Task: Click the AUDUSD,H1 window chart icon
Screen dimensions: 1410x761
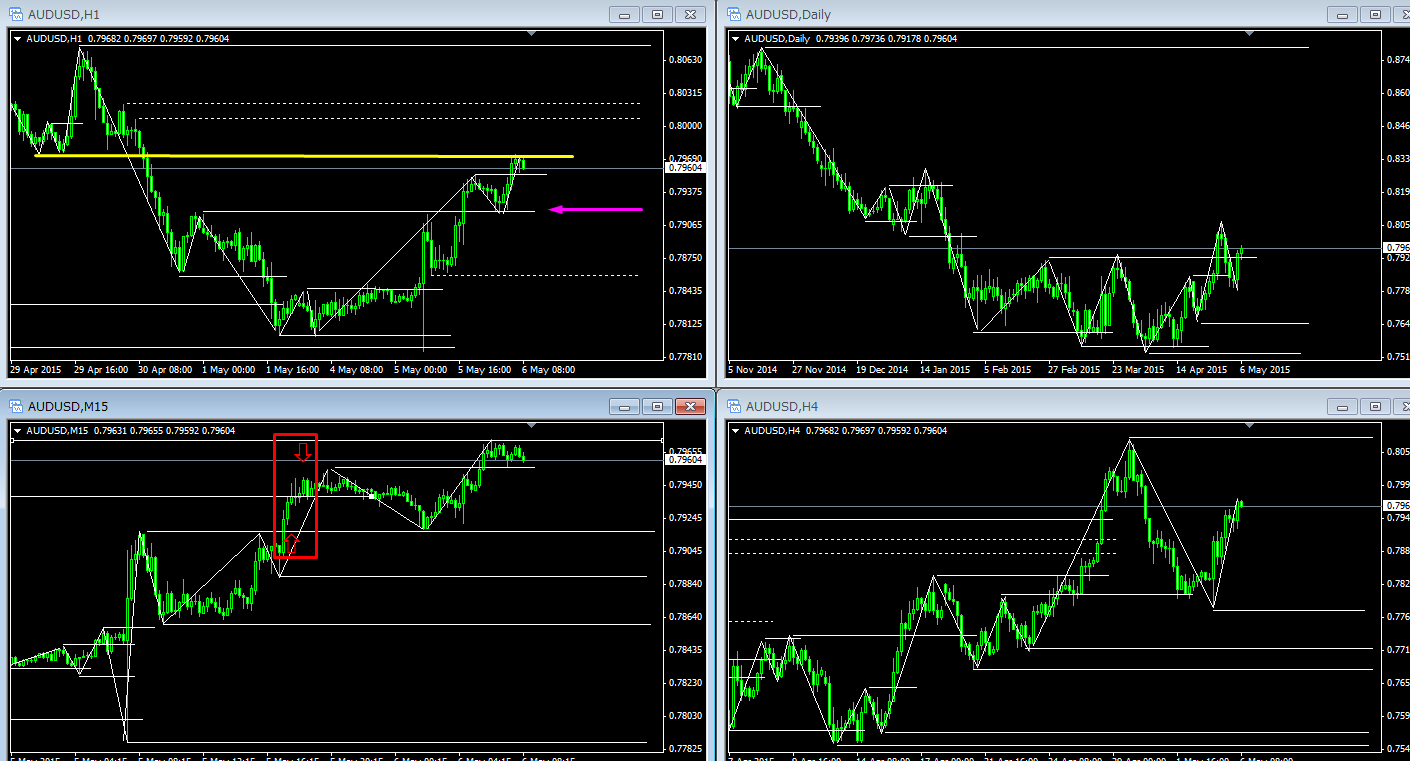Action: 16,14
